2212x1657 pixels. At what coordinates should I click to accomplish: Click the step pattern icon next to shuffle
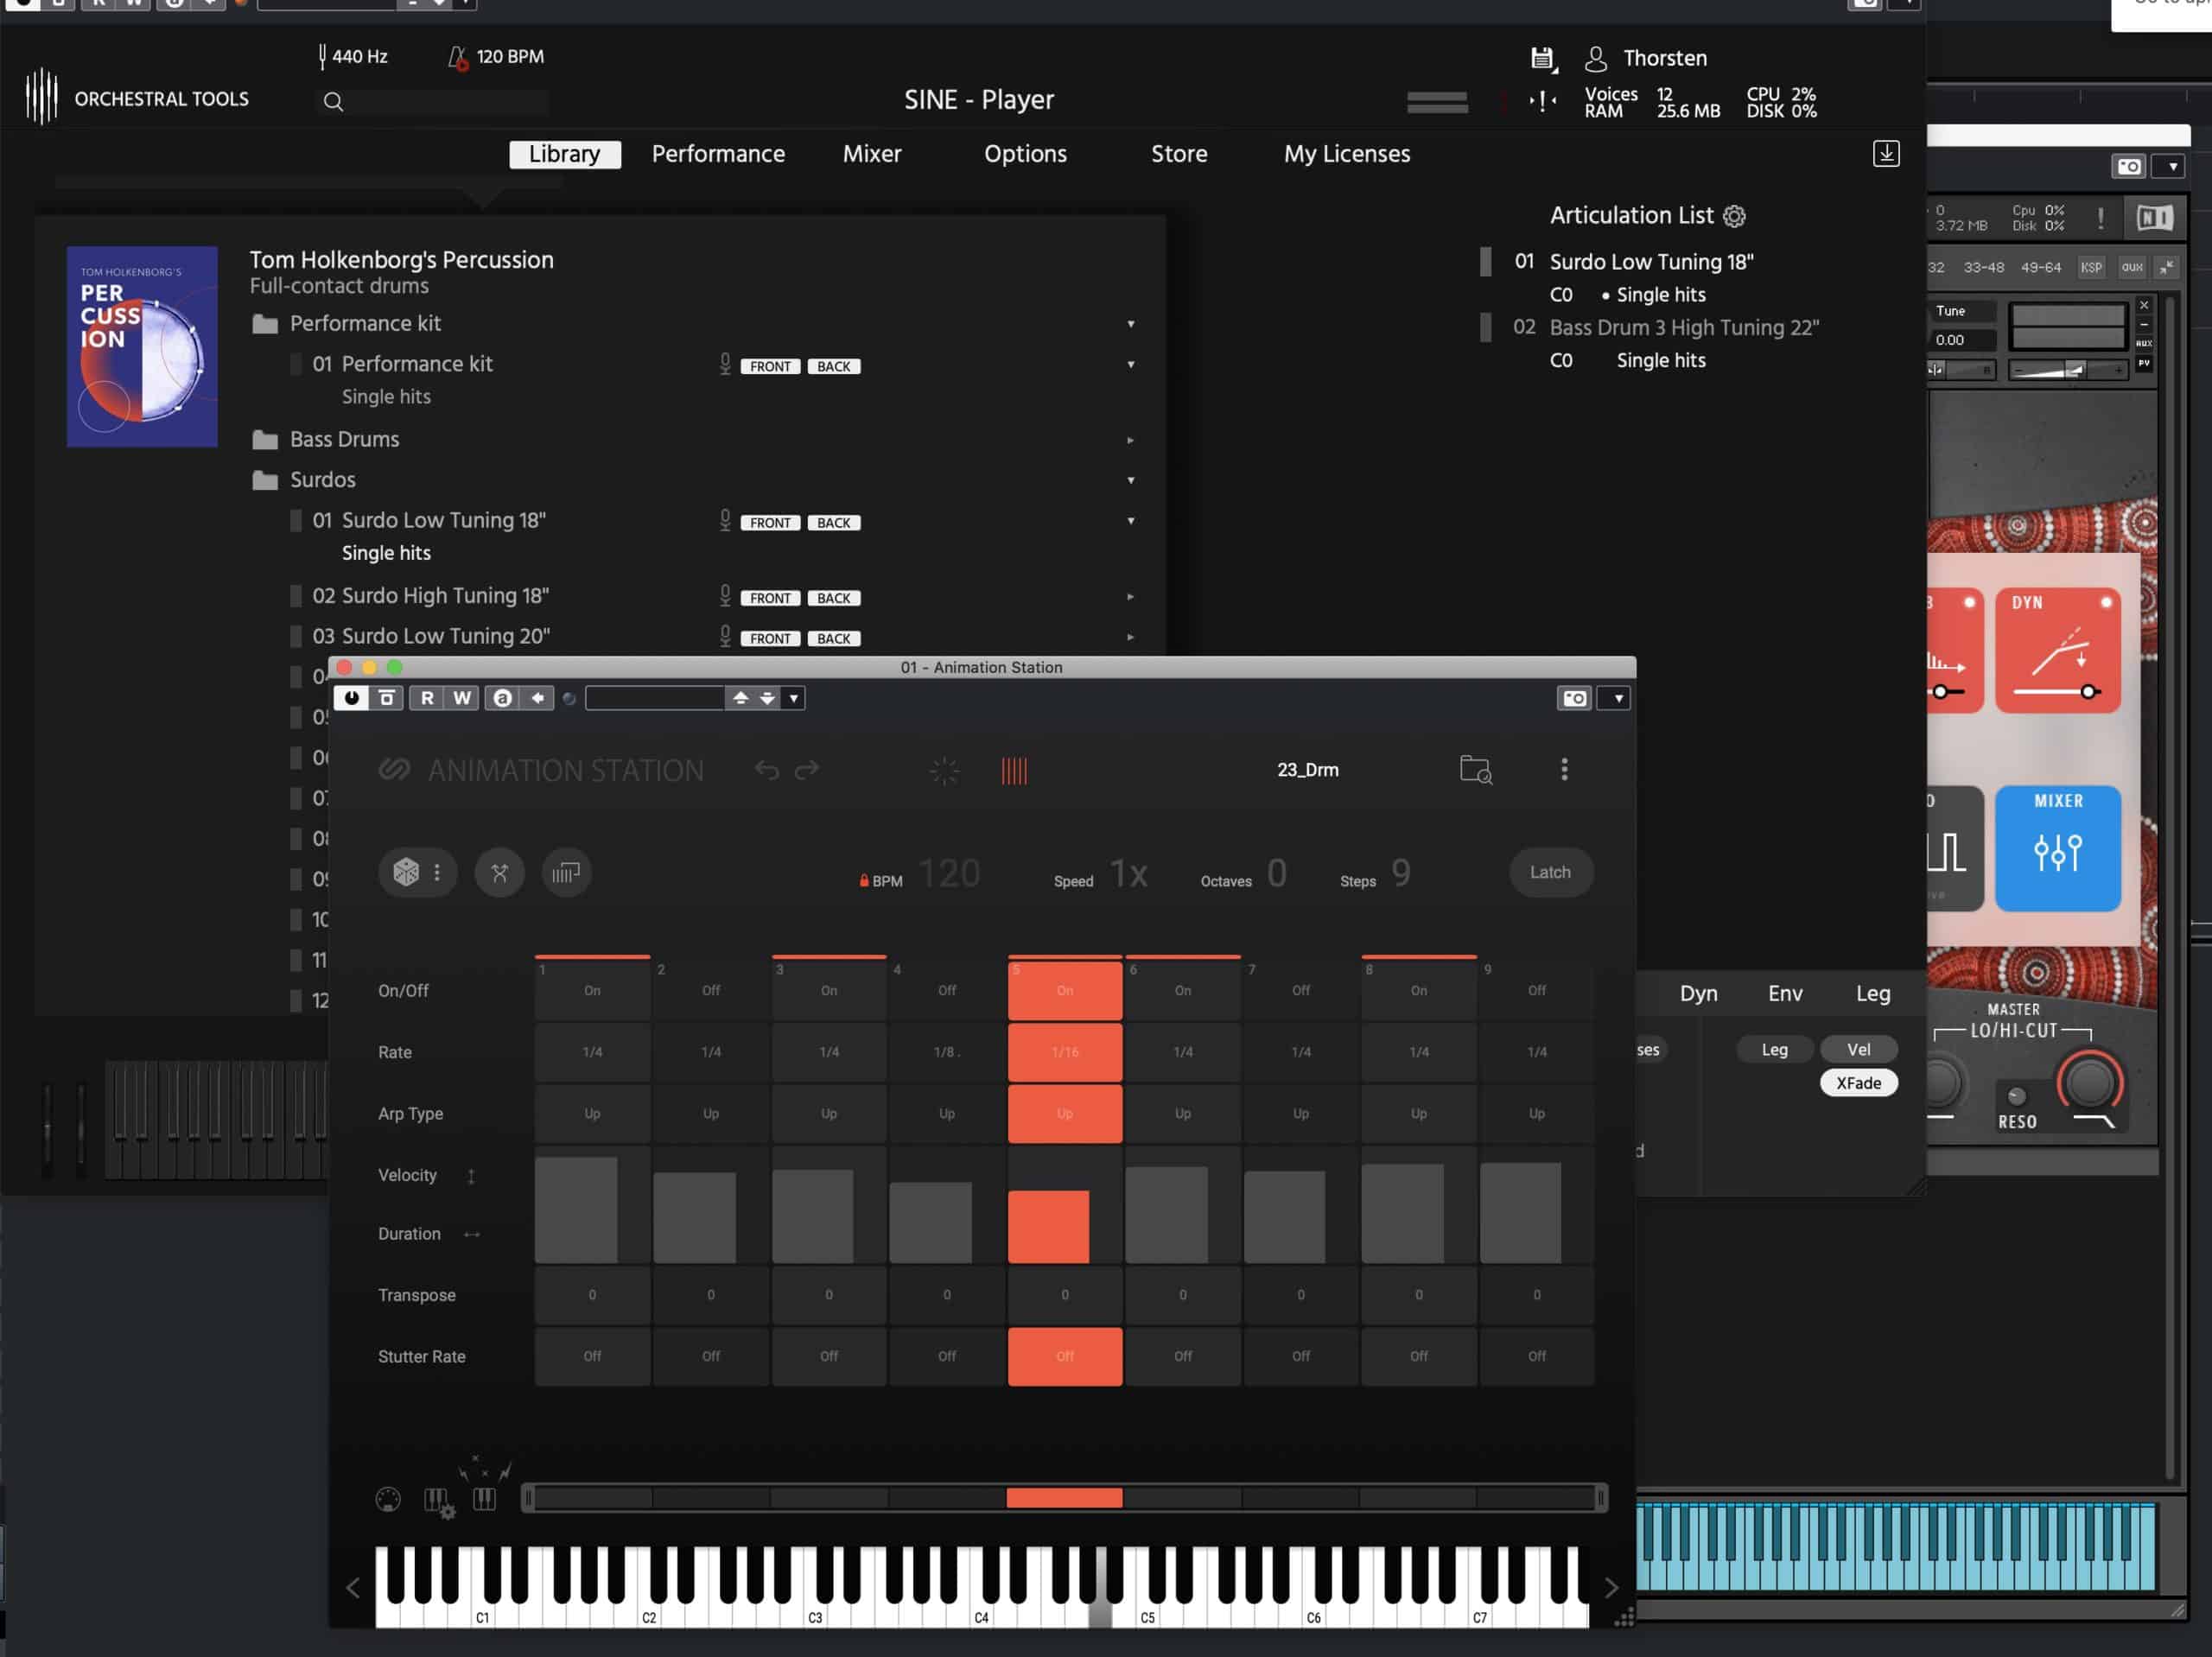(566, 872)
